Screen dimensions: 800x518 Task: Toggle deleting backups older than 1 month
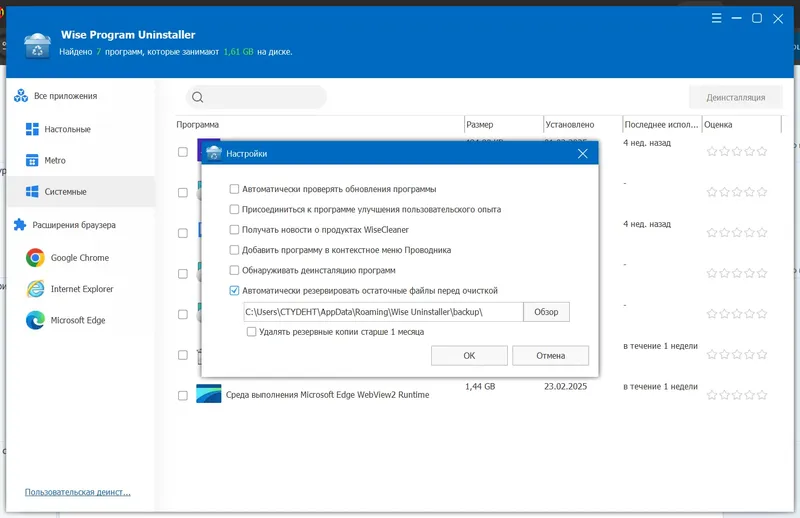(x=252, y=332)
